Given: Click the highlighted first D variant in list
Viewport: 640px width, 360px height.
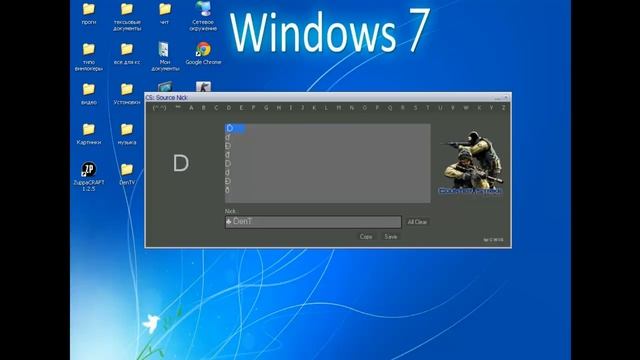Looking at the screenshot, I should pyautogui.click(x=235, y=128).
